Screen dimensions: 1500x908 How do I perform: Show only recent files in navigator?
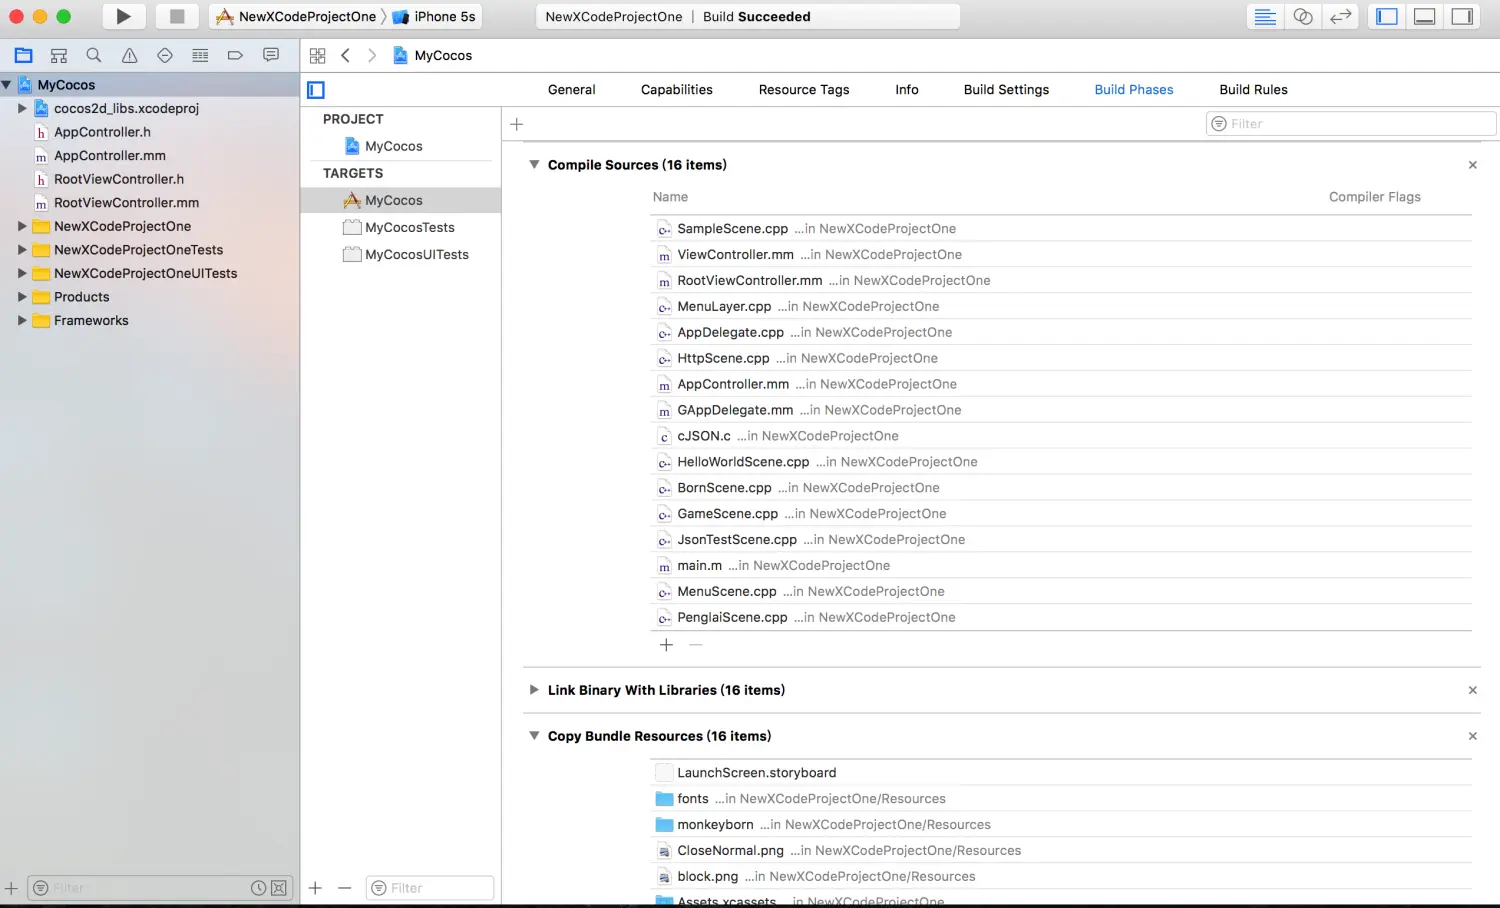tap(258, 888)
